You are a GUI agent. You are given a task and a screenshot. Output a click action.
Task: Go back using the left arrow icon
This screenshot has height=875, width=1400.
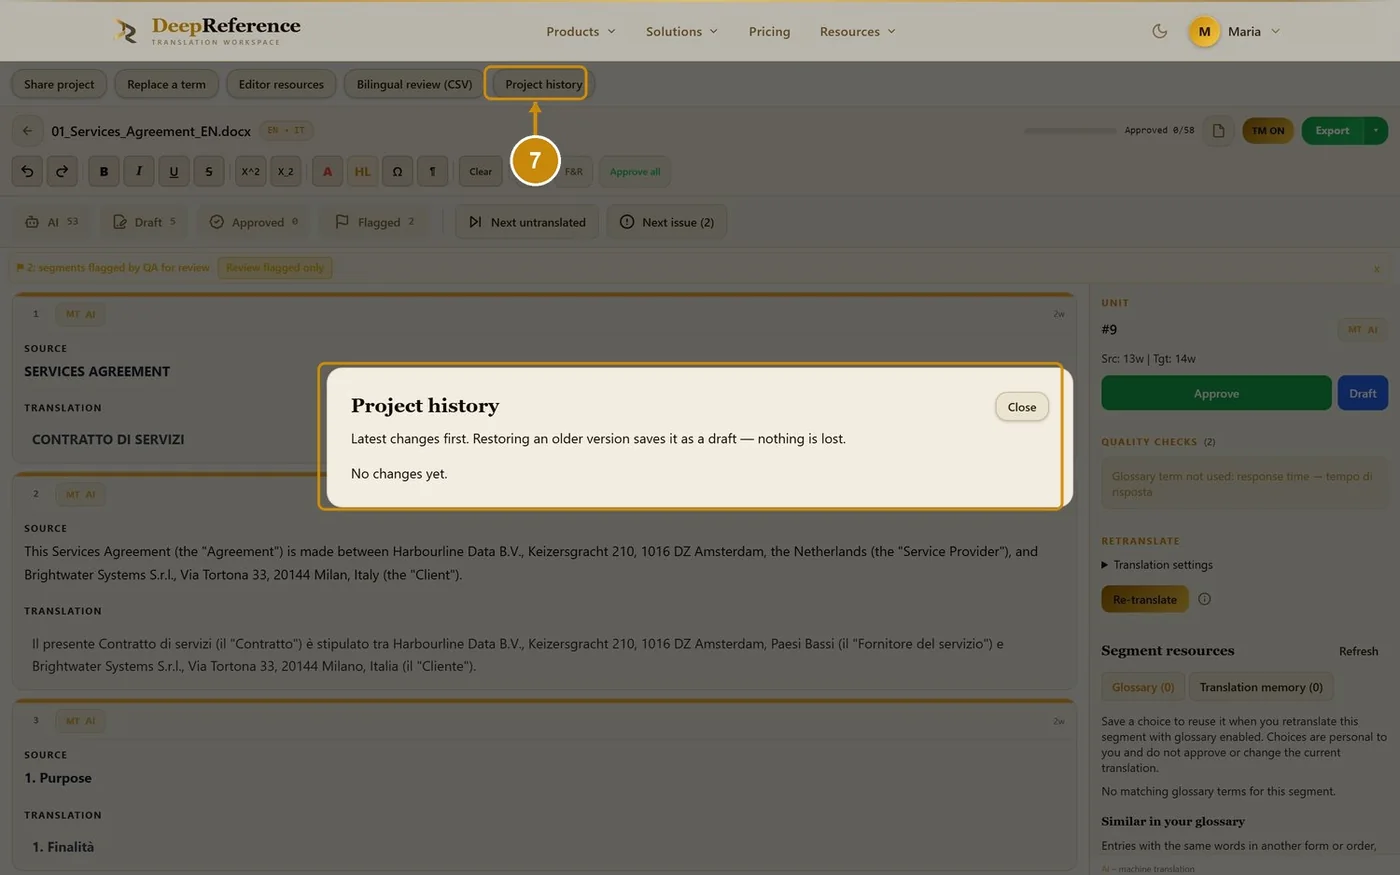[28, 130]
